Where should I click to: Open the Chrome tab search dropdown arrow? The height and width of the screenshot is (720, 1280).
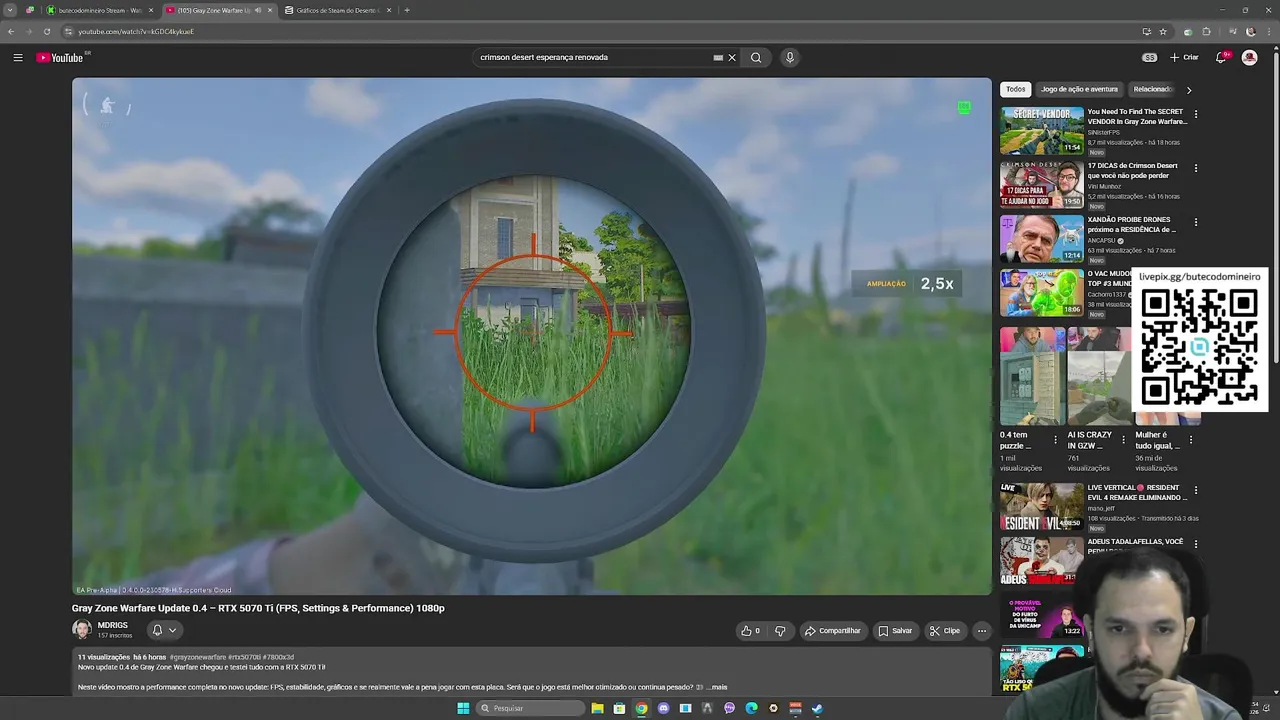[10, 10]
